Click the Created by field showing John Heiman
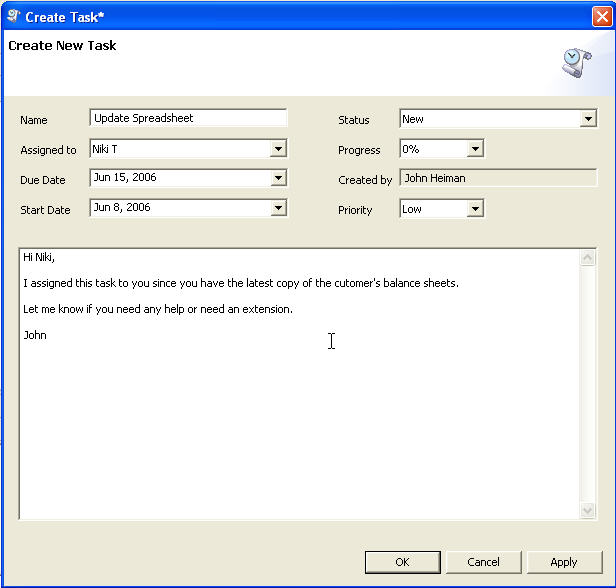Screen dimensions: 616x588 (497, 179)
